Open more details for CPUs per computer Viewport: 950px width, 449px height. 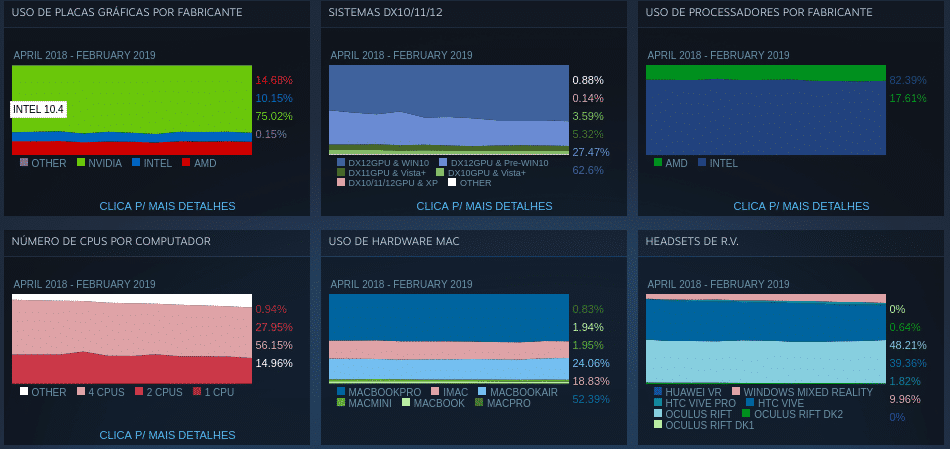coord(167,435)
